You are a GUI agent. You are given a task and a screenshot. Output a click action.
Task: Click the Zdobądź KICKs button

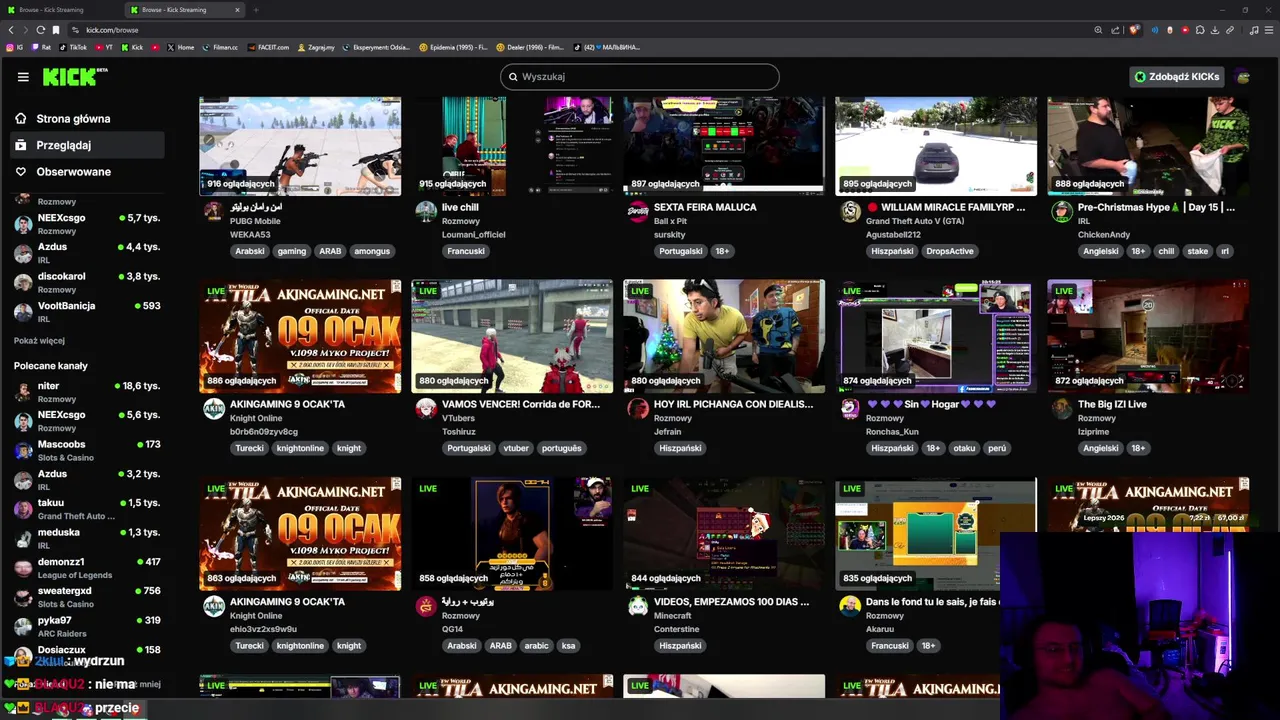coord(1176,77)
